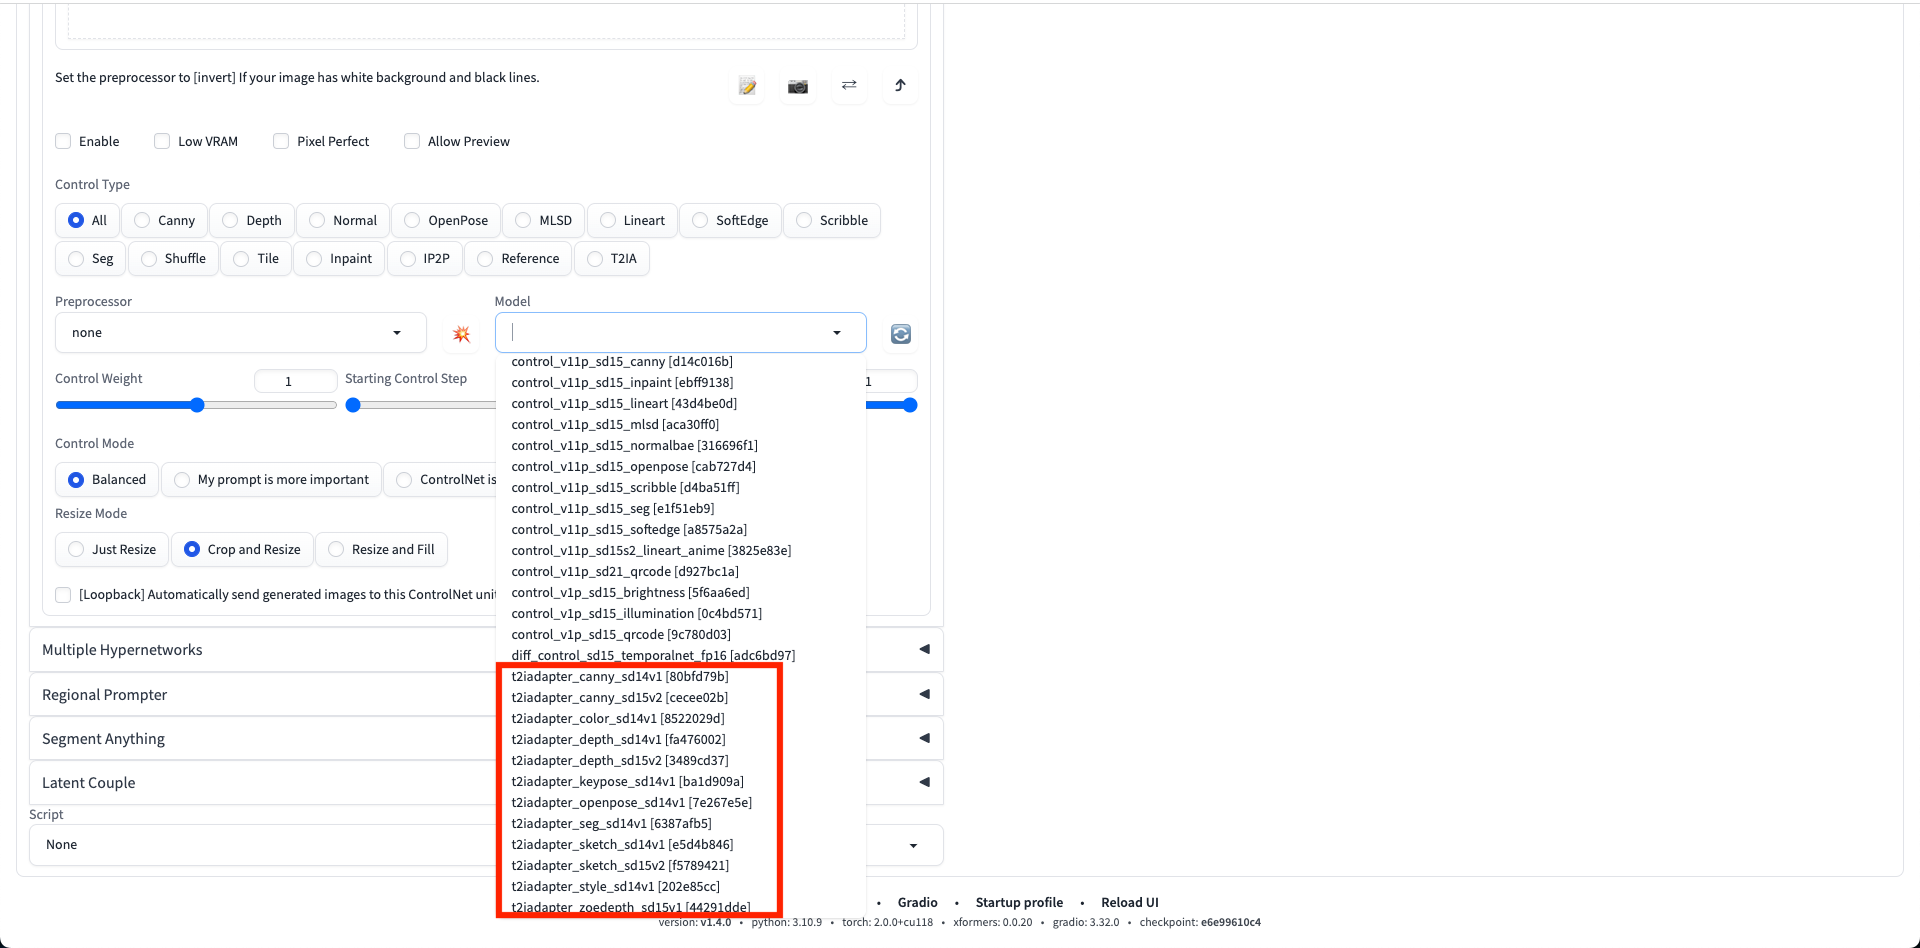
Task: Enable webcam input via the camera icon
Action: (x=797, y=87)
